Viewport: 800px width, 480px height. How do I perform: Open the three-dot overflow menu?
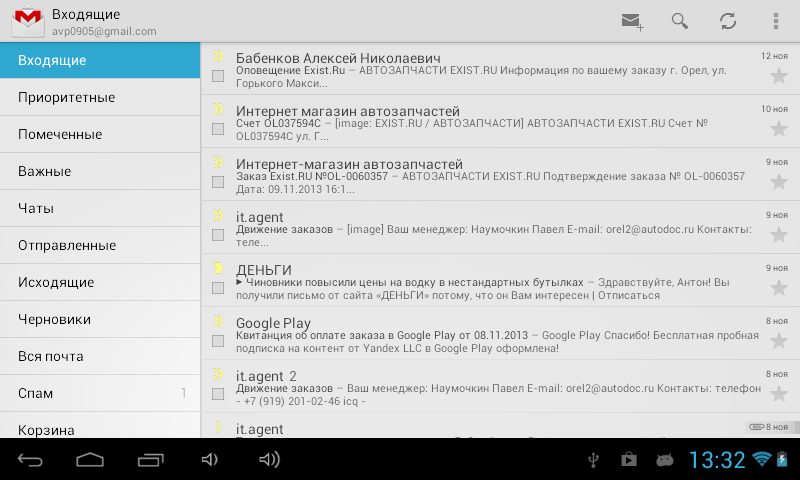pyautogui.click(x=776, y=21)
